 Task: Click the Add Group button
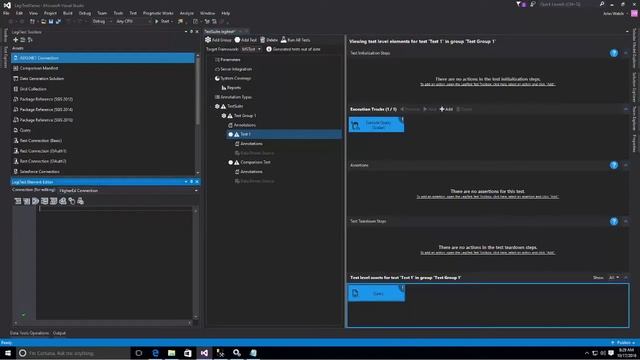click(218, 40)
